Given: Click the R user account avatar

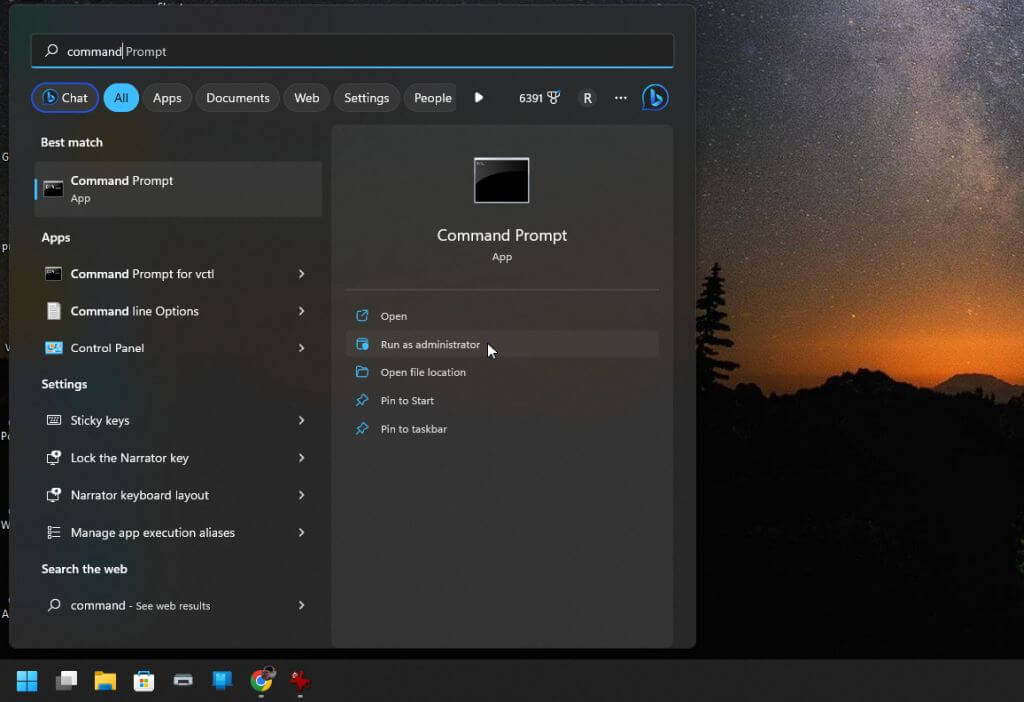Looking at the screenshot, I should (587, 98).
